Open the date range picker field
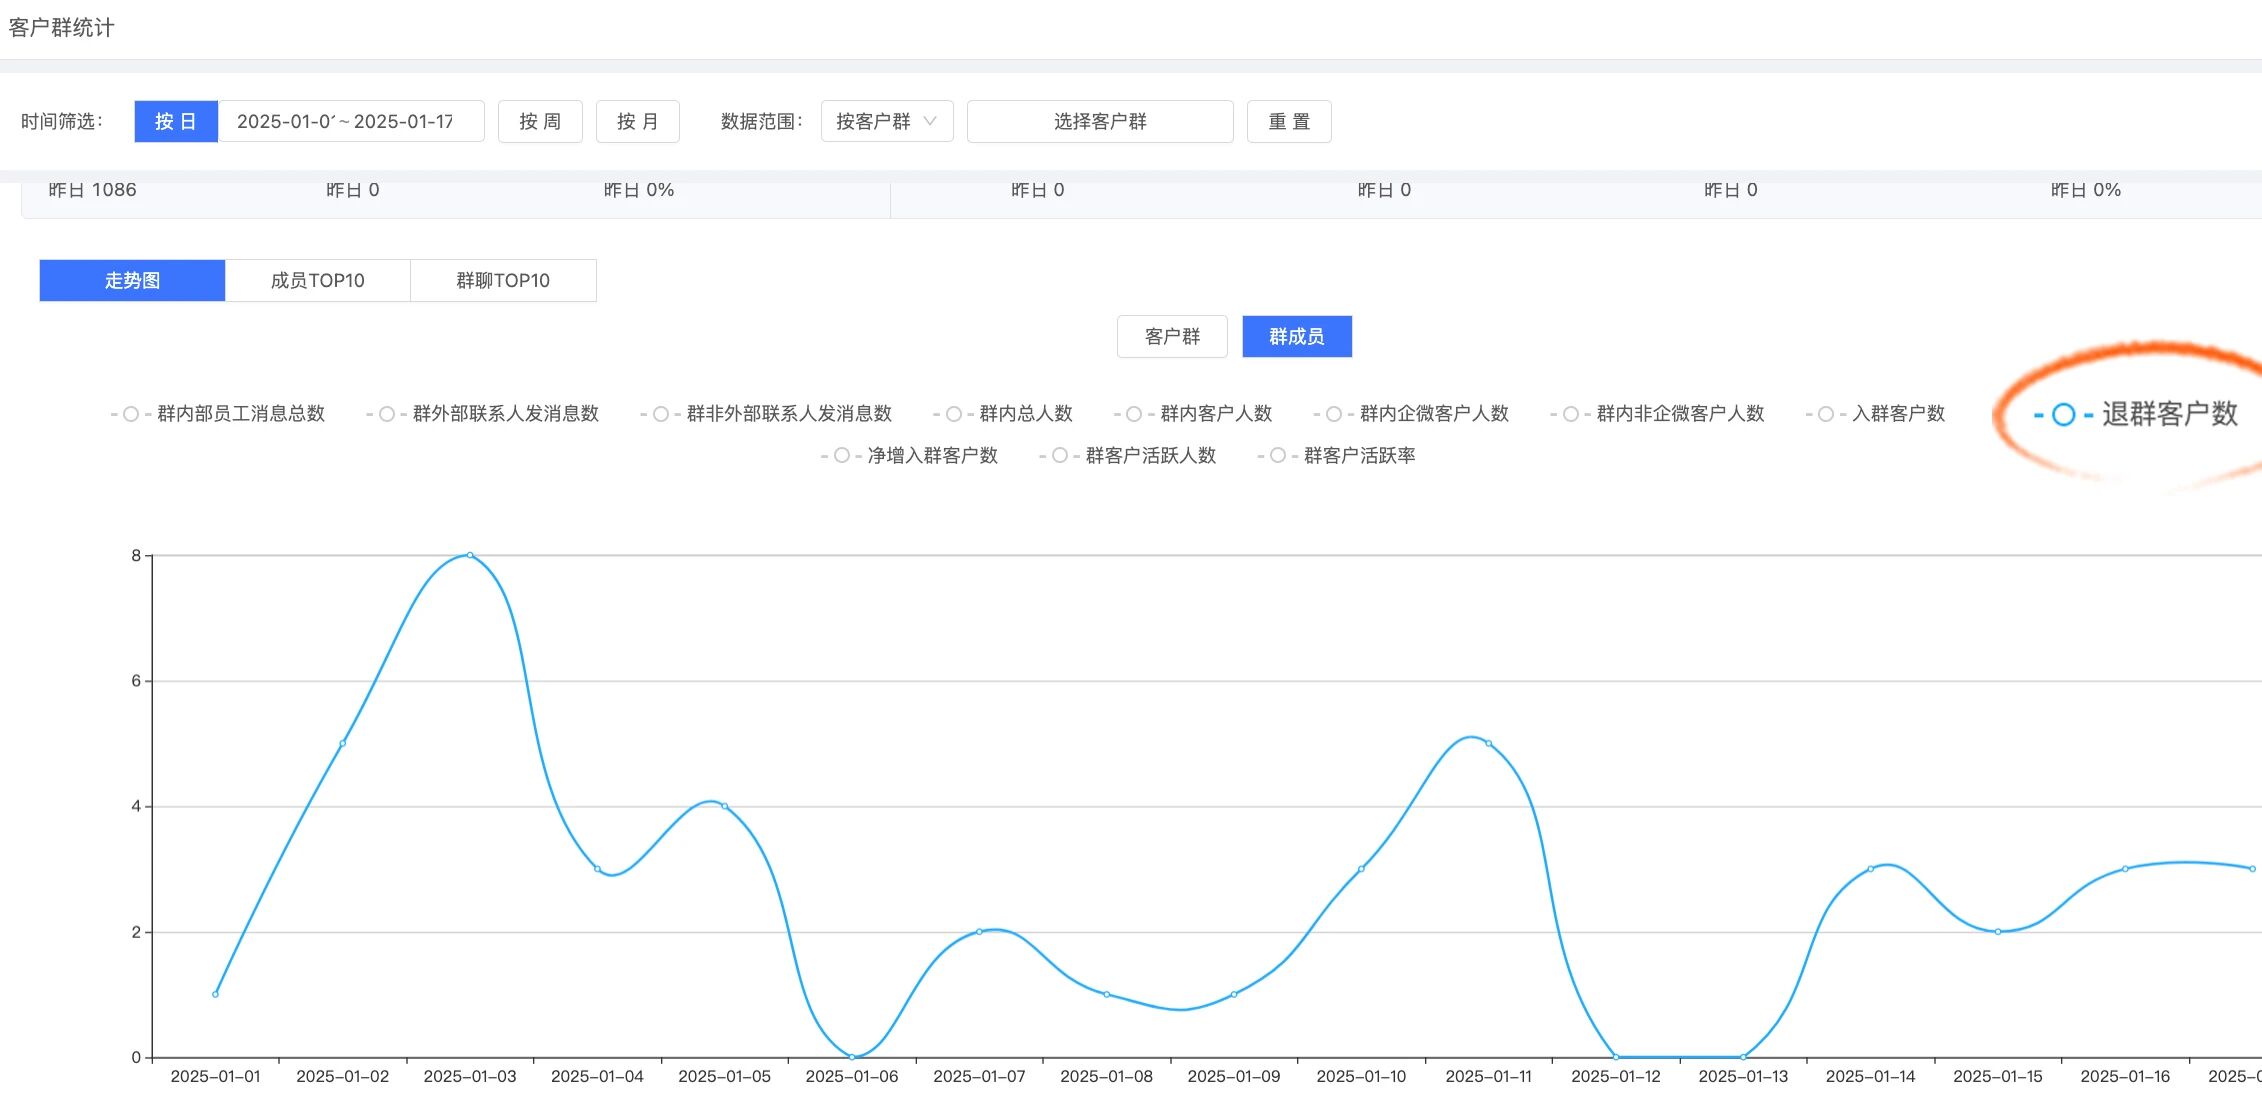The height and width of the screenshot is (1106, 2262). [350, 122]
